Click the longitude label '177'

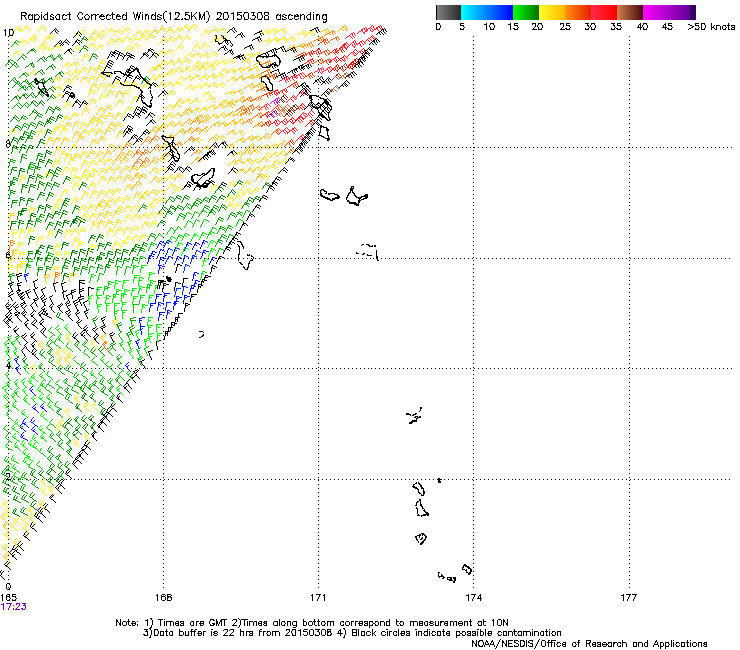629,598
